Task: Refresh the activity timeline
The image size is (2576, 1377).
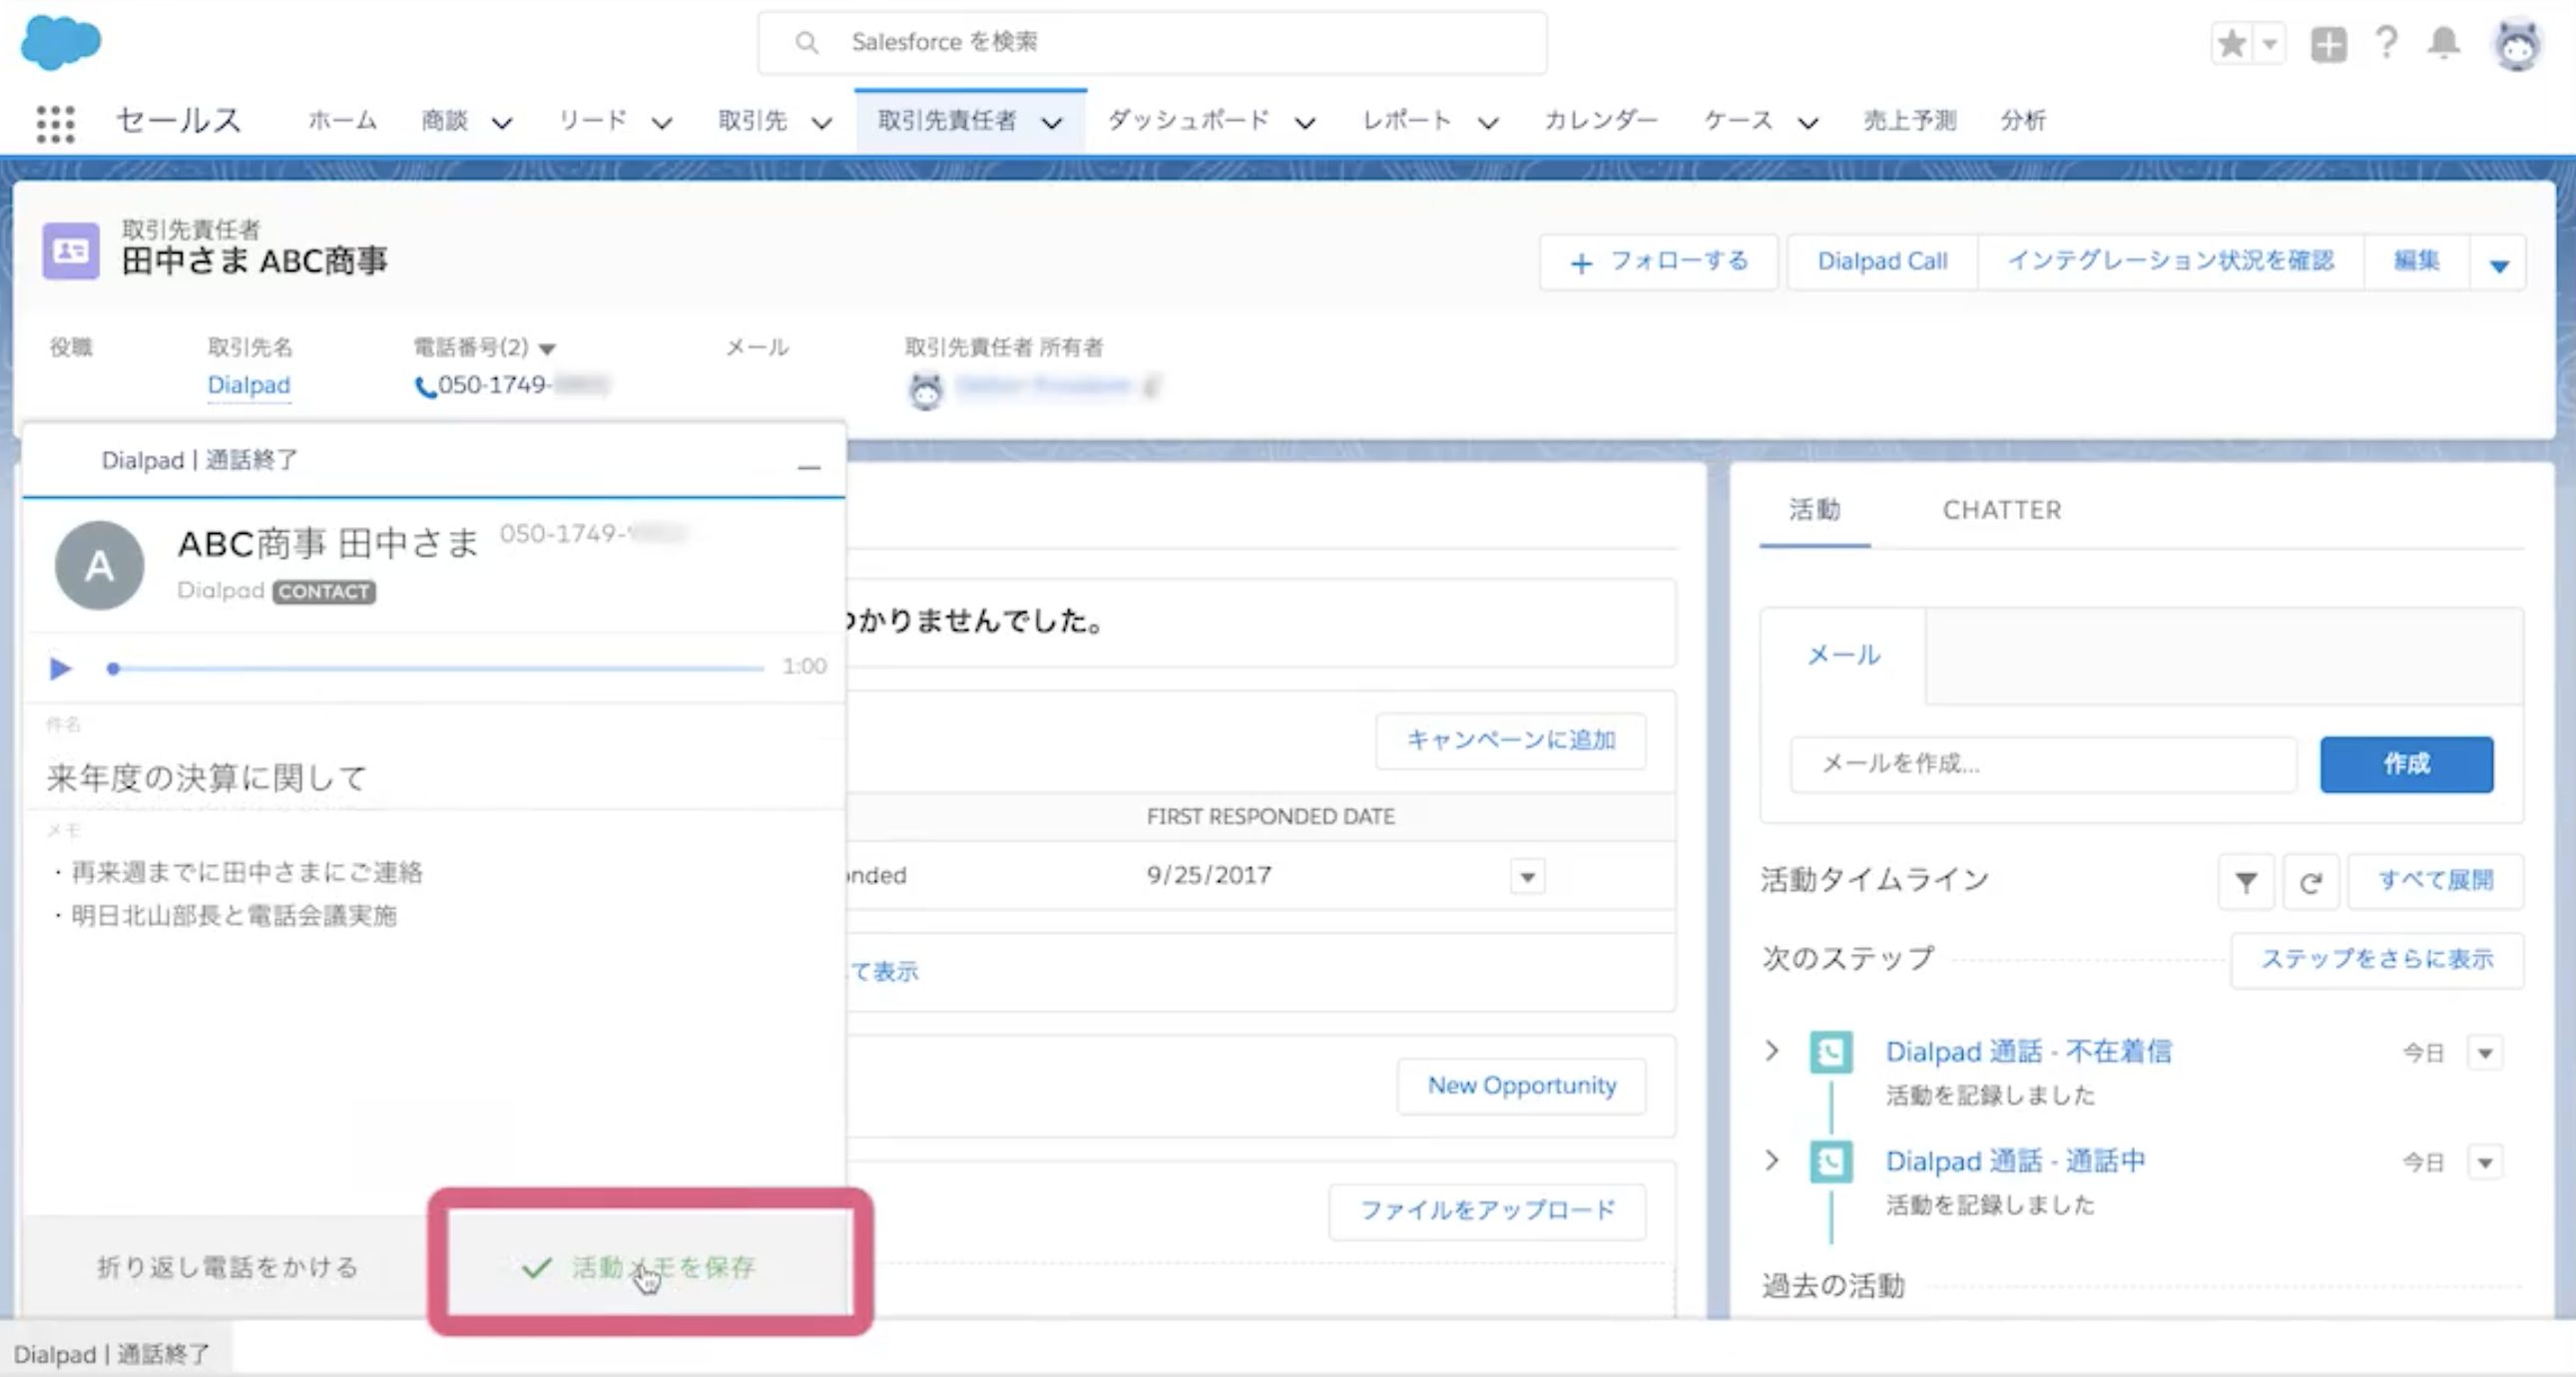Action: (2310, 882)
